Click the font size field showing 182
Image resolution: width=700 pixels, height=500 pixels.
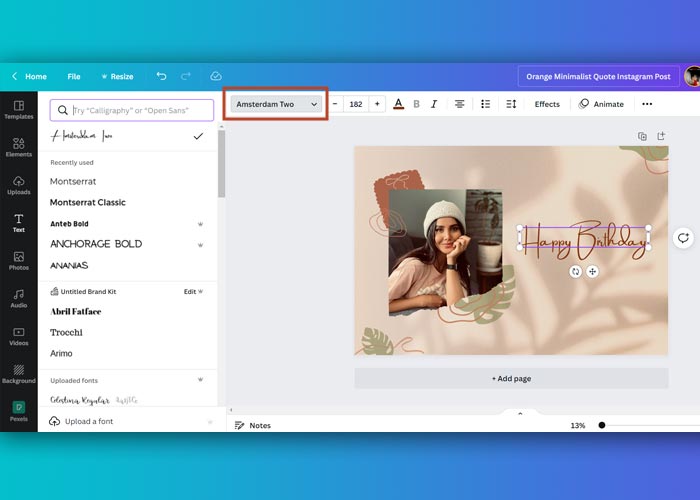tap(356, 104)
